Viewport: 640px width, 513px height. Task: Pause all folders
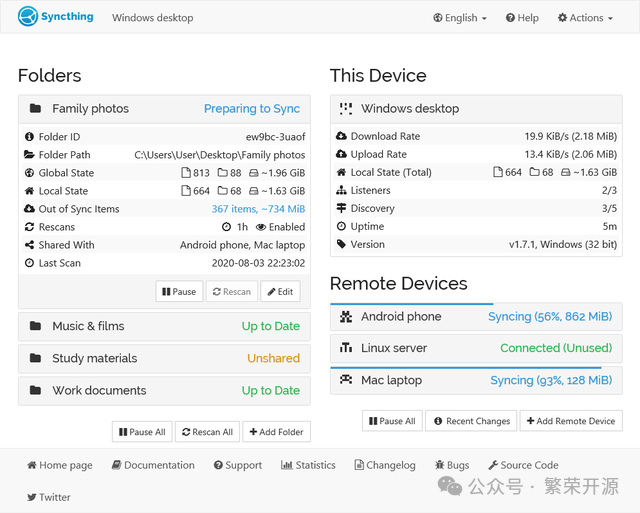(141, 432)
